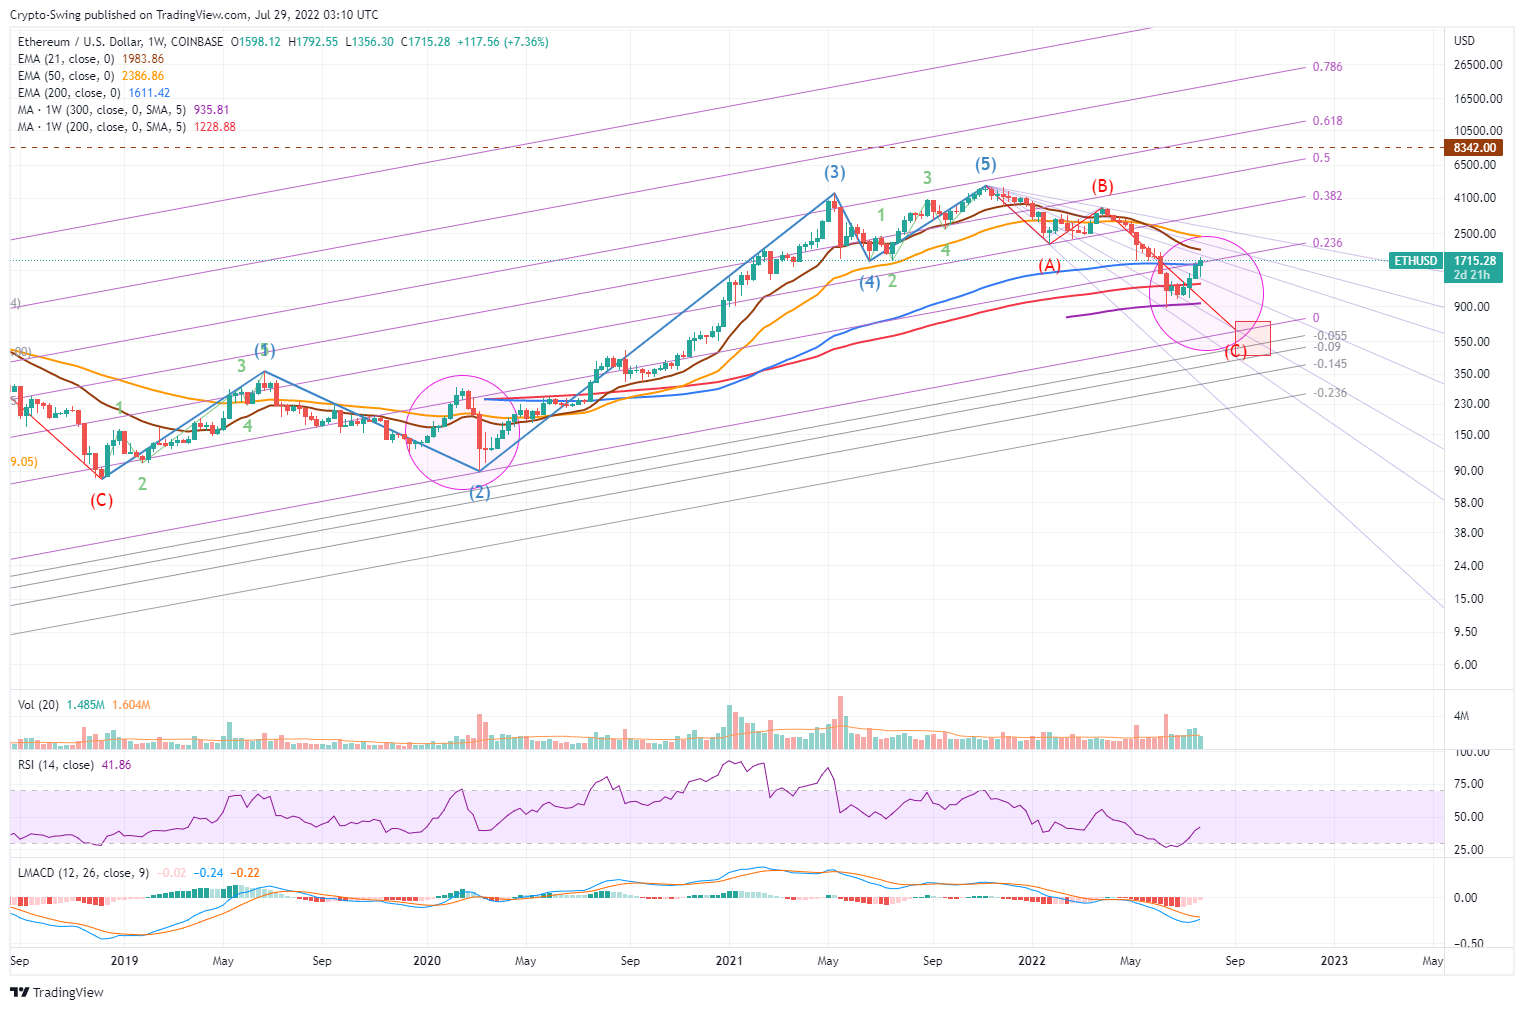
Task: Click the red (C) label near 2019 low
Action: pyautogui.click(x=101, y=500)
